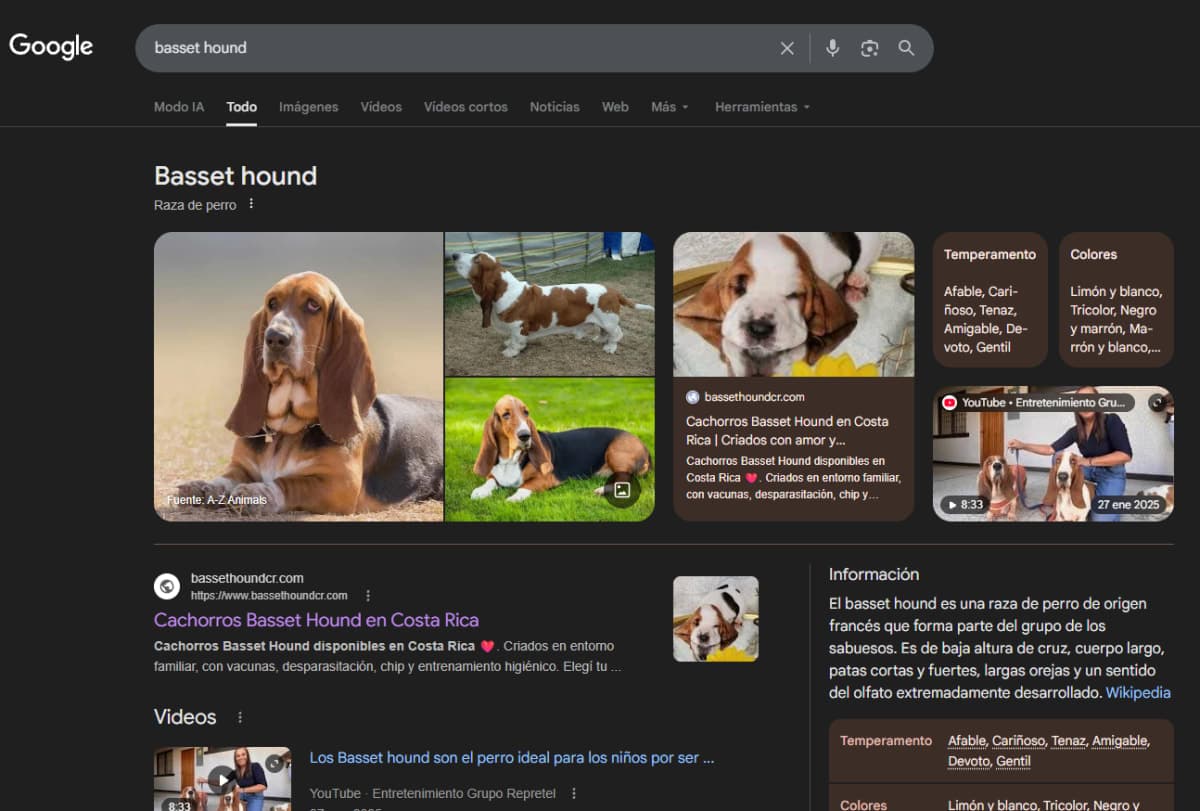Open the puppy thumbnail beside the search result
This screenshot has height=811, width=1200.
716,619
